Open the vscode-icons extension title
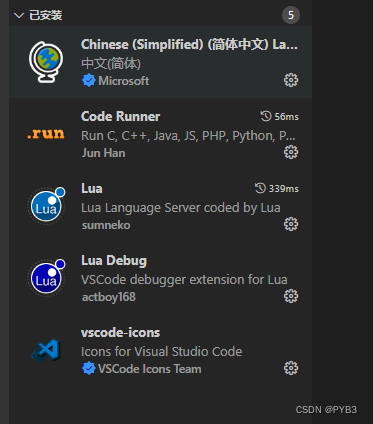373x424 pixels. point(120,333)
